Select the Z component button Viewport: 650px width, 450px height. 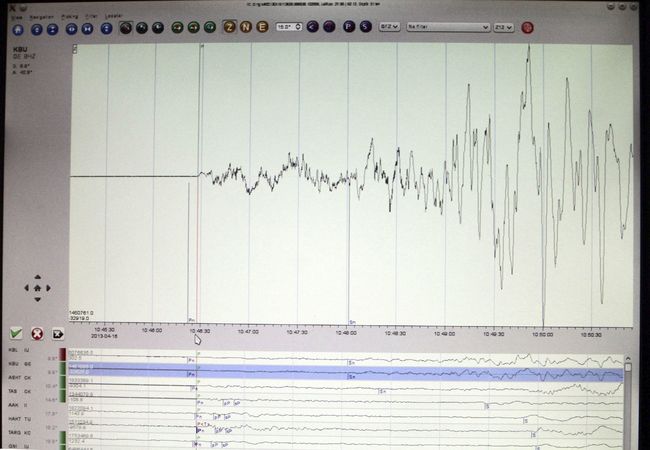pyautogui.click(x=230, y=29)
